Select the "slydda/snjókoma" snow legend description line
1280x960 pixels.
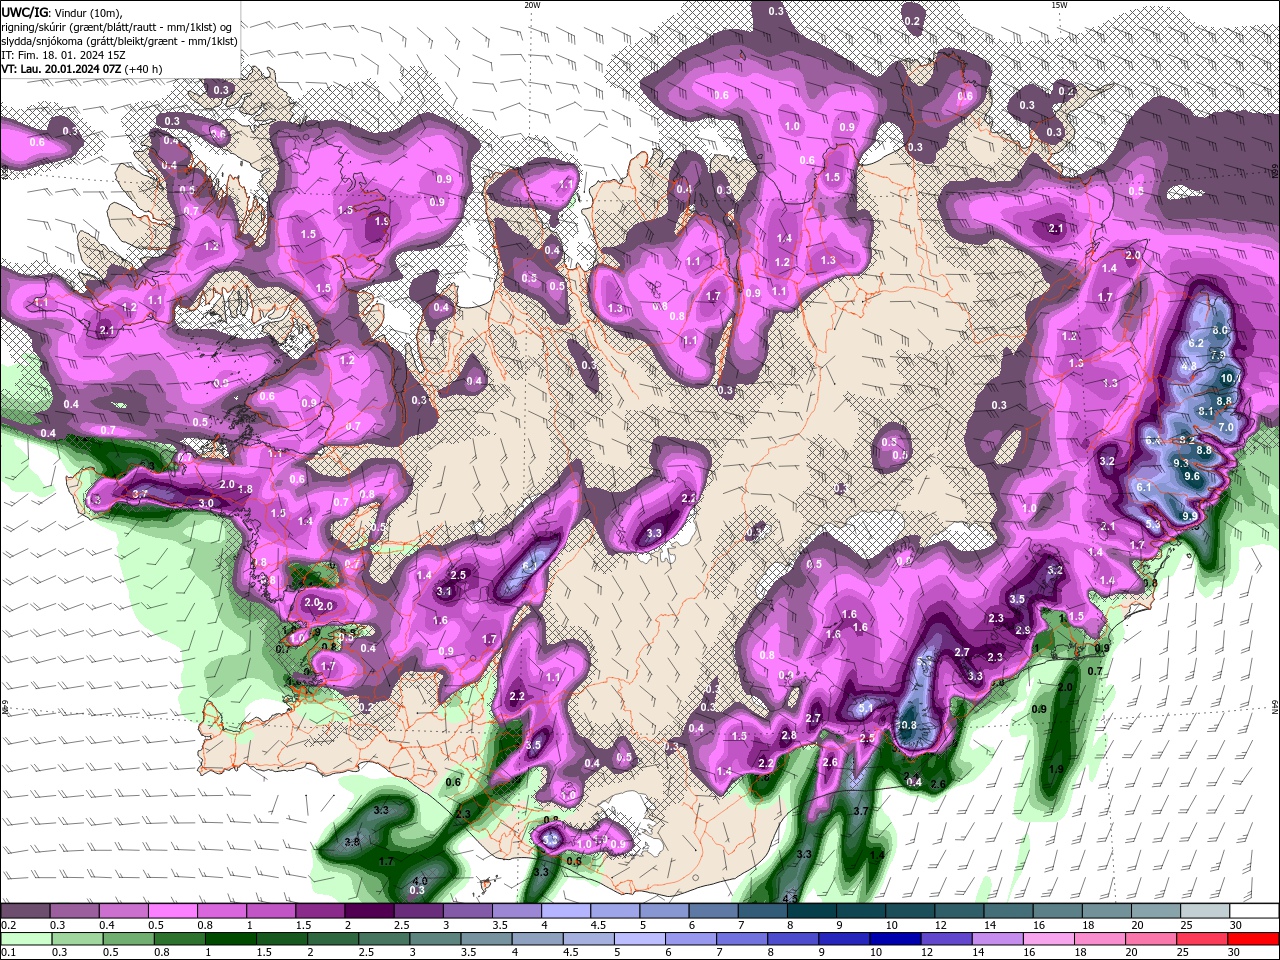pos(119,40)
